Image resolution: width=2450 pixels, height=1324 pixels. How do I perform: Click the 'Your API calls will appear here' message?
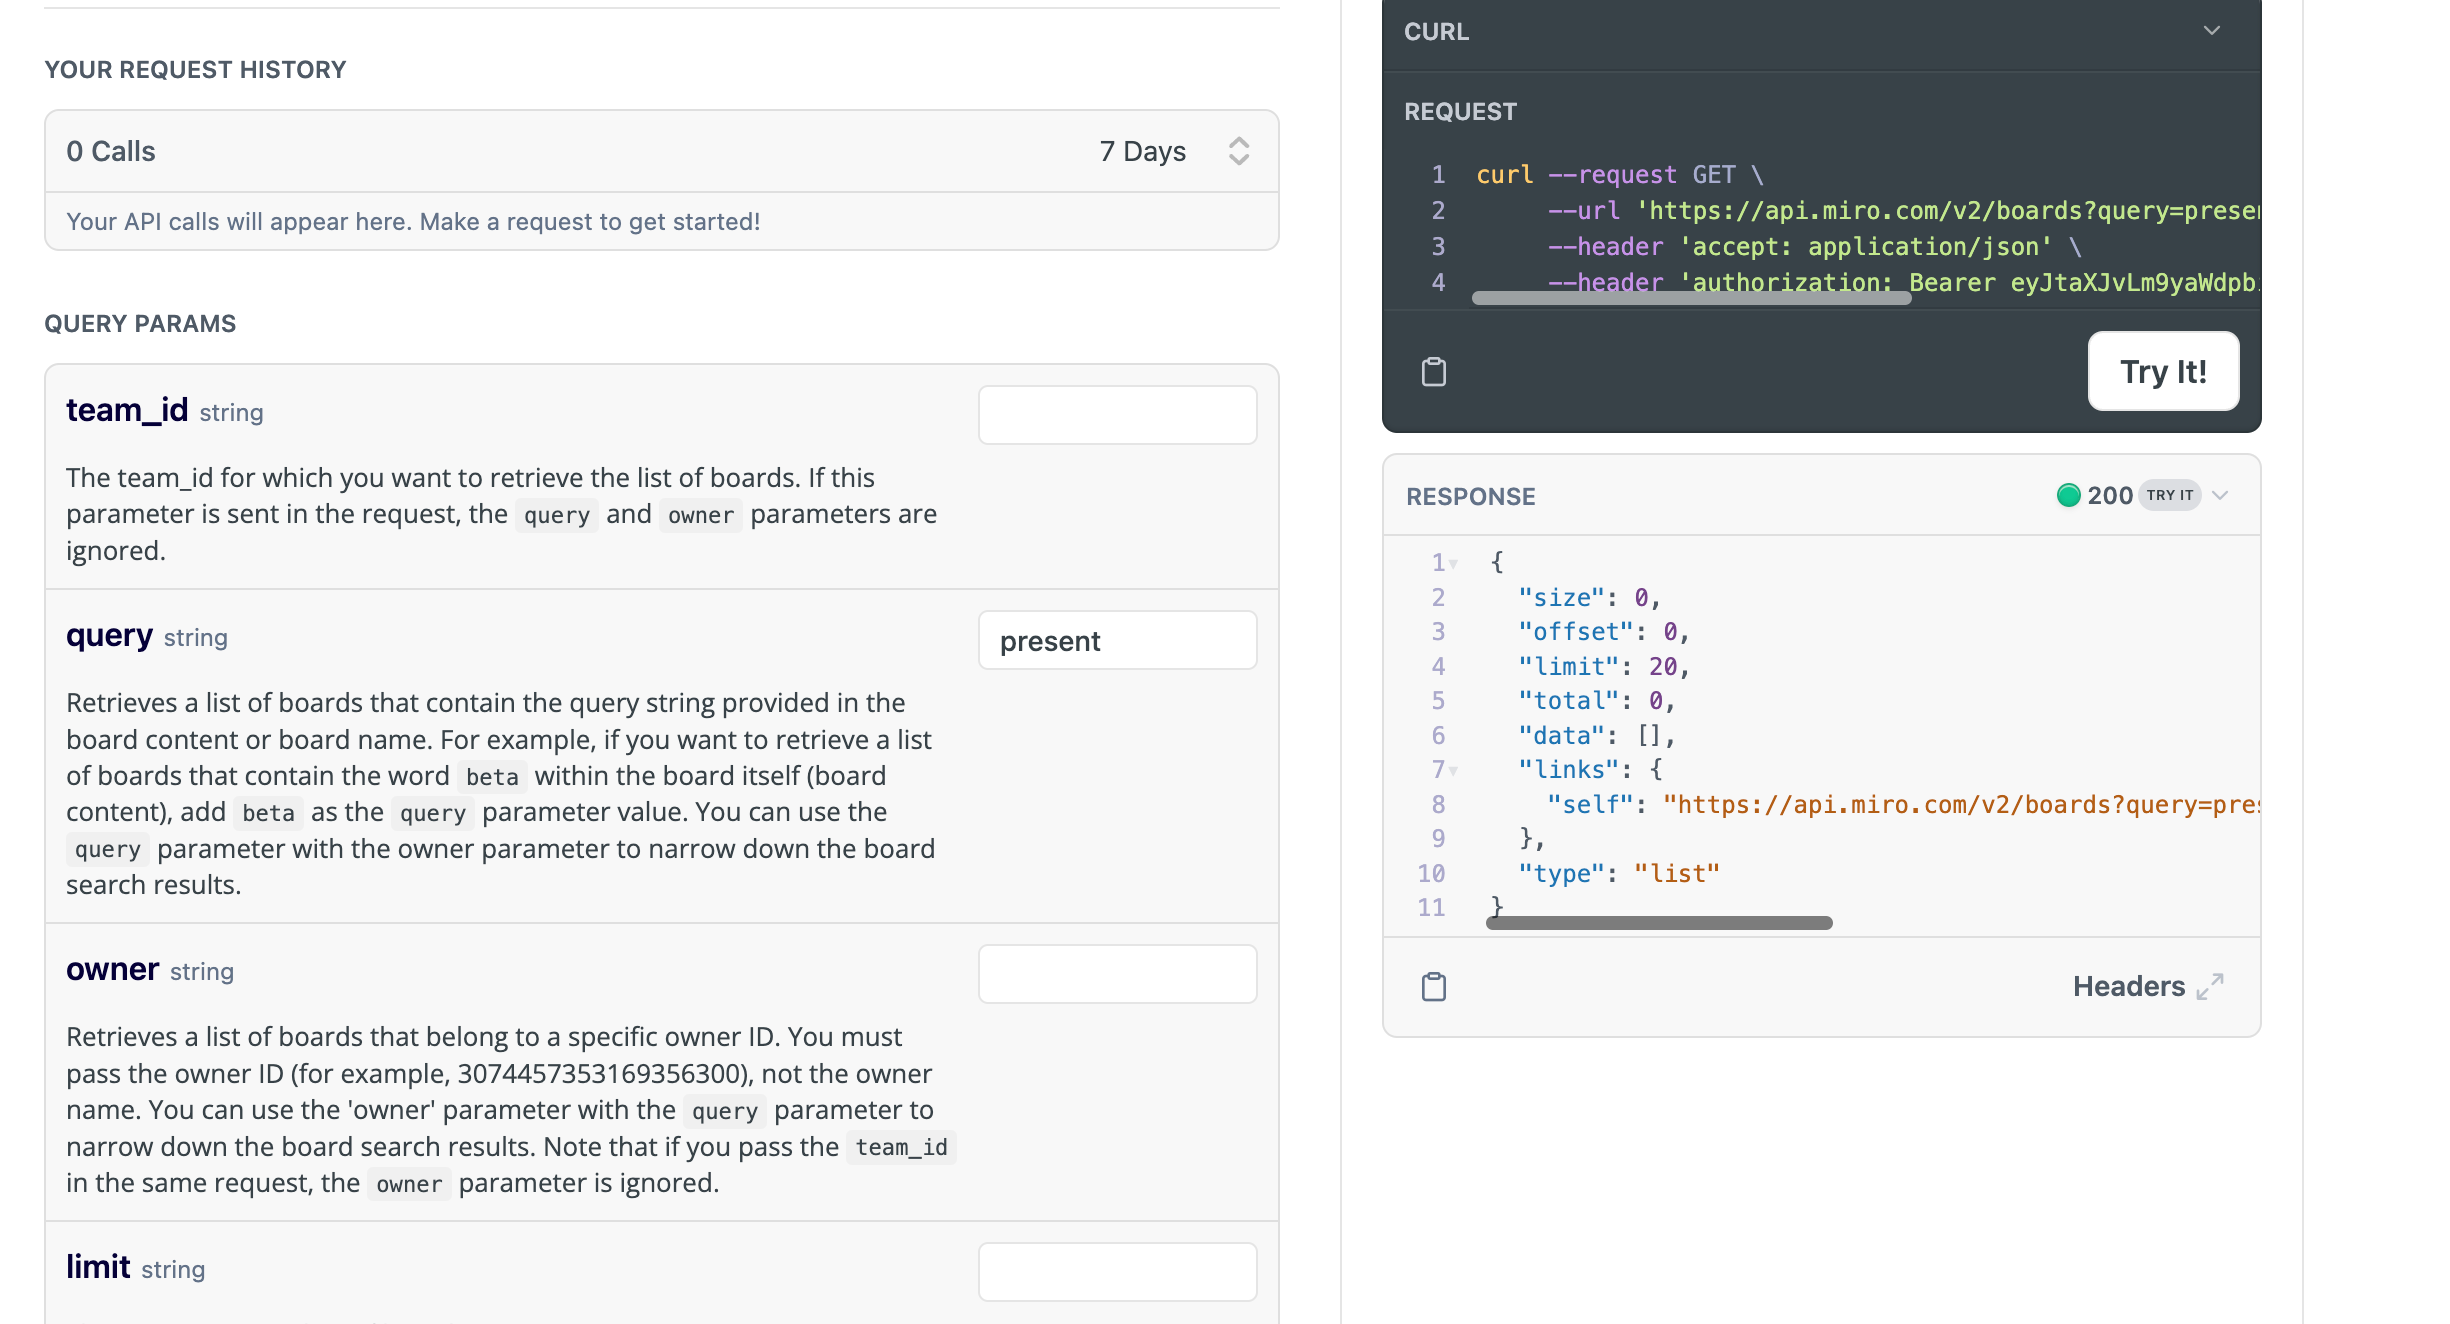(x=413, y=221)
